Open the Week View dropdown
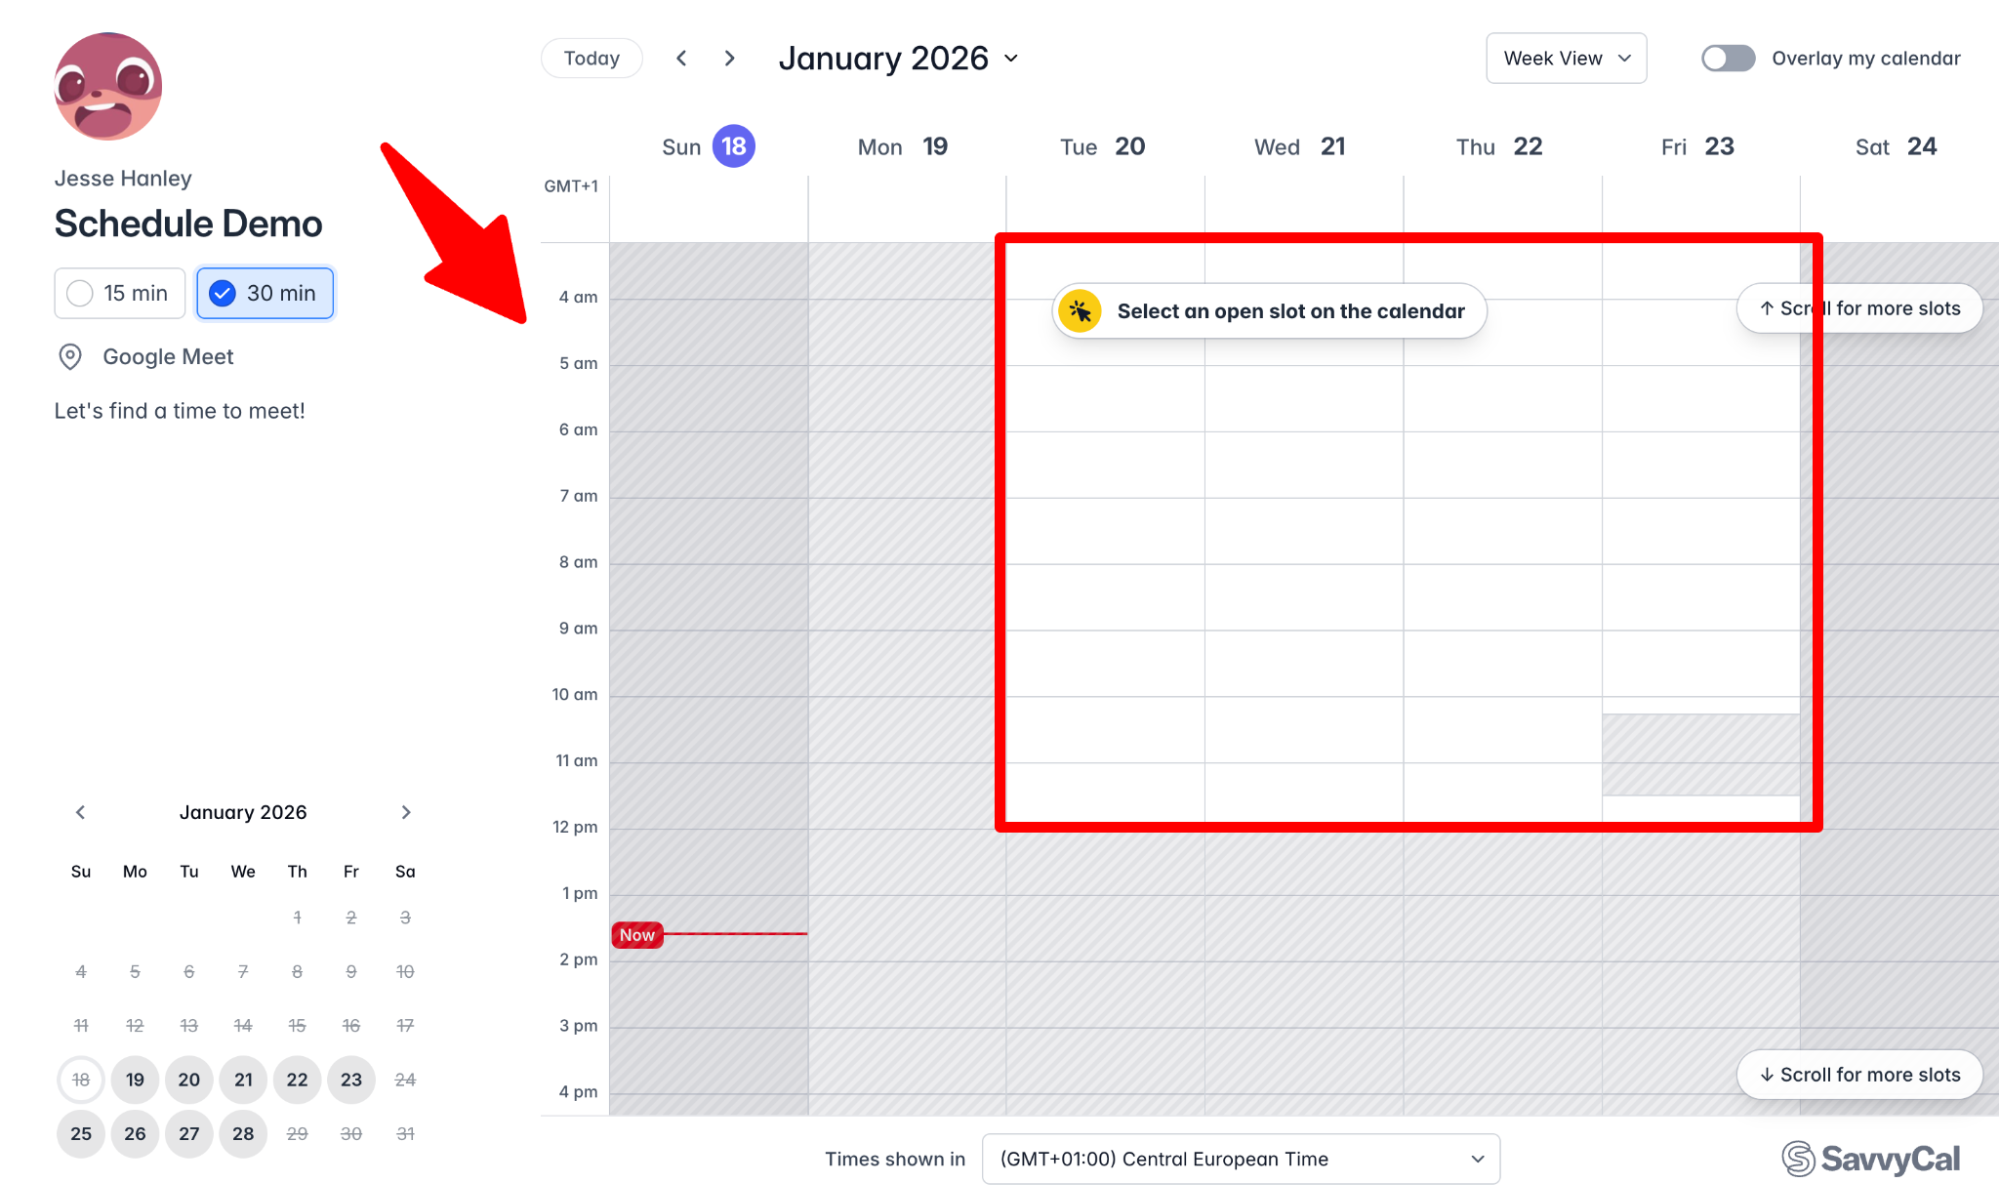Screen dimensions: 1999x1202 [1566, 58]
